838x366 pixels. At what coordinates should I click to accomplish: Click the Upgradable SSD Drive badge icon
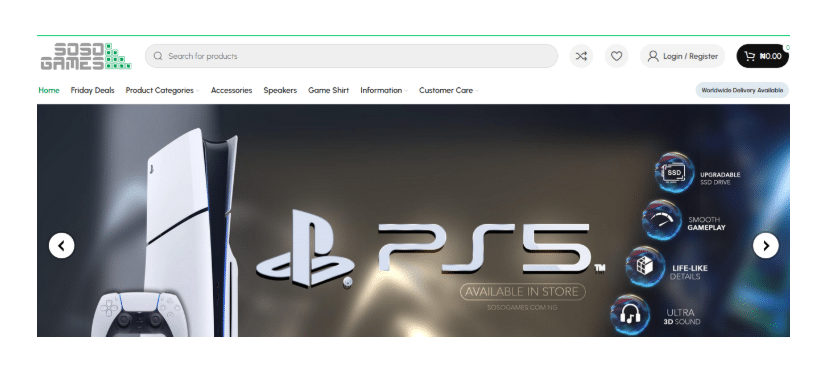pyautogui.click(x=674, y=172)
